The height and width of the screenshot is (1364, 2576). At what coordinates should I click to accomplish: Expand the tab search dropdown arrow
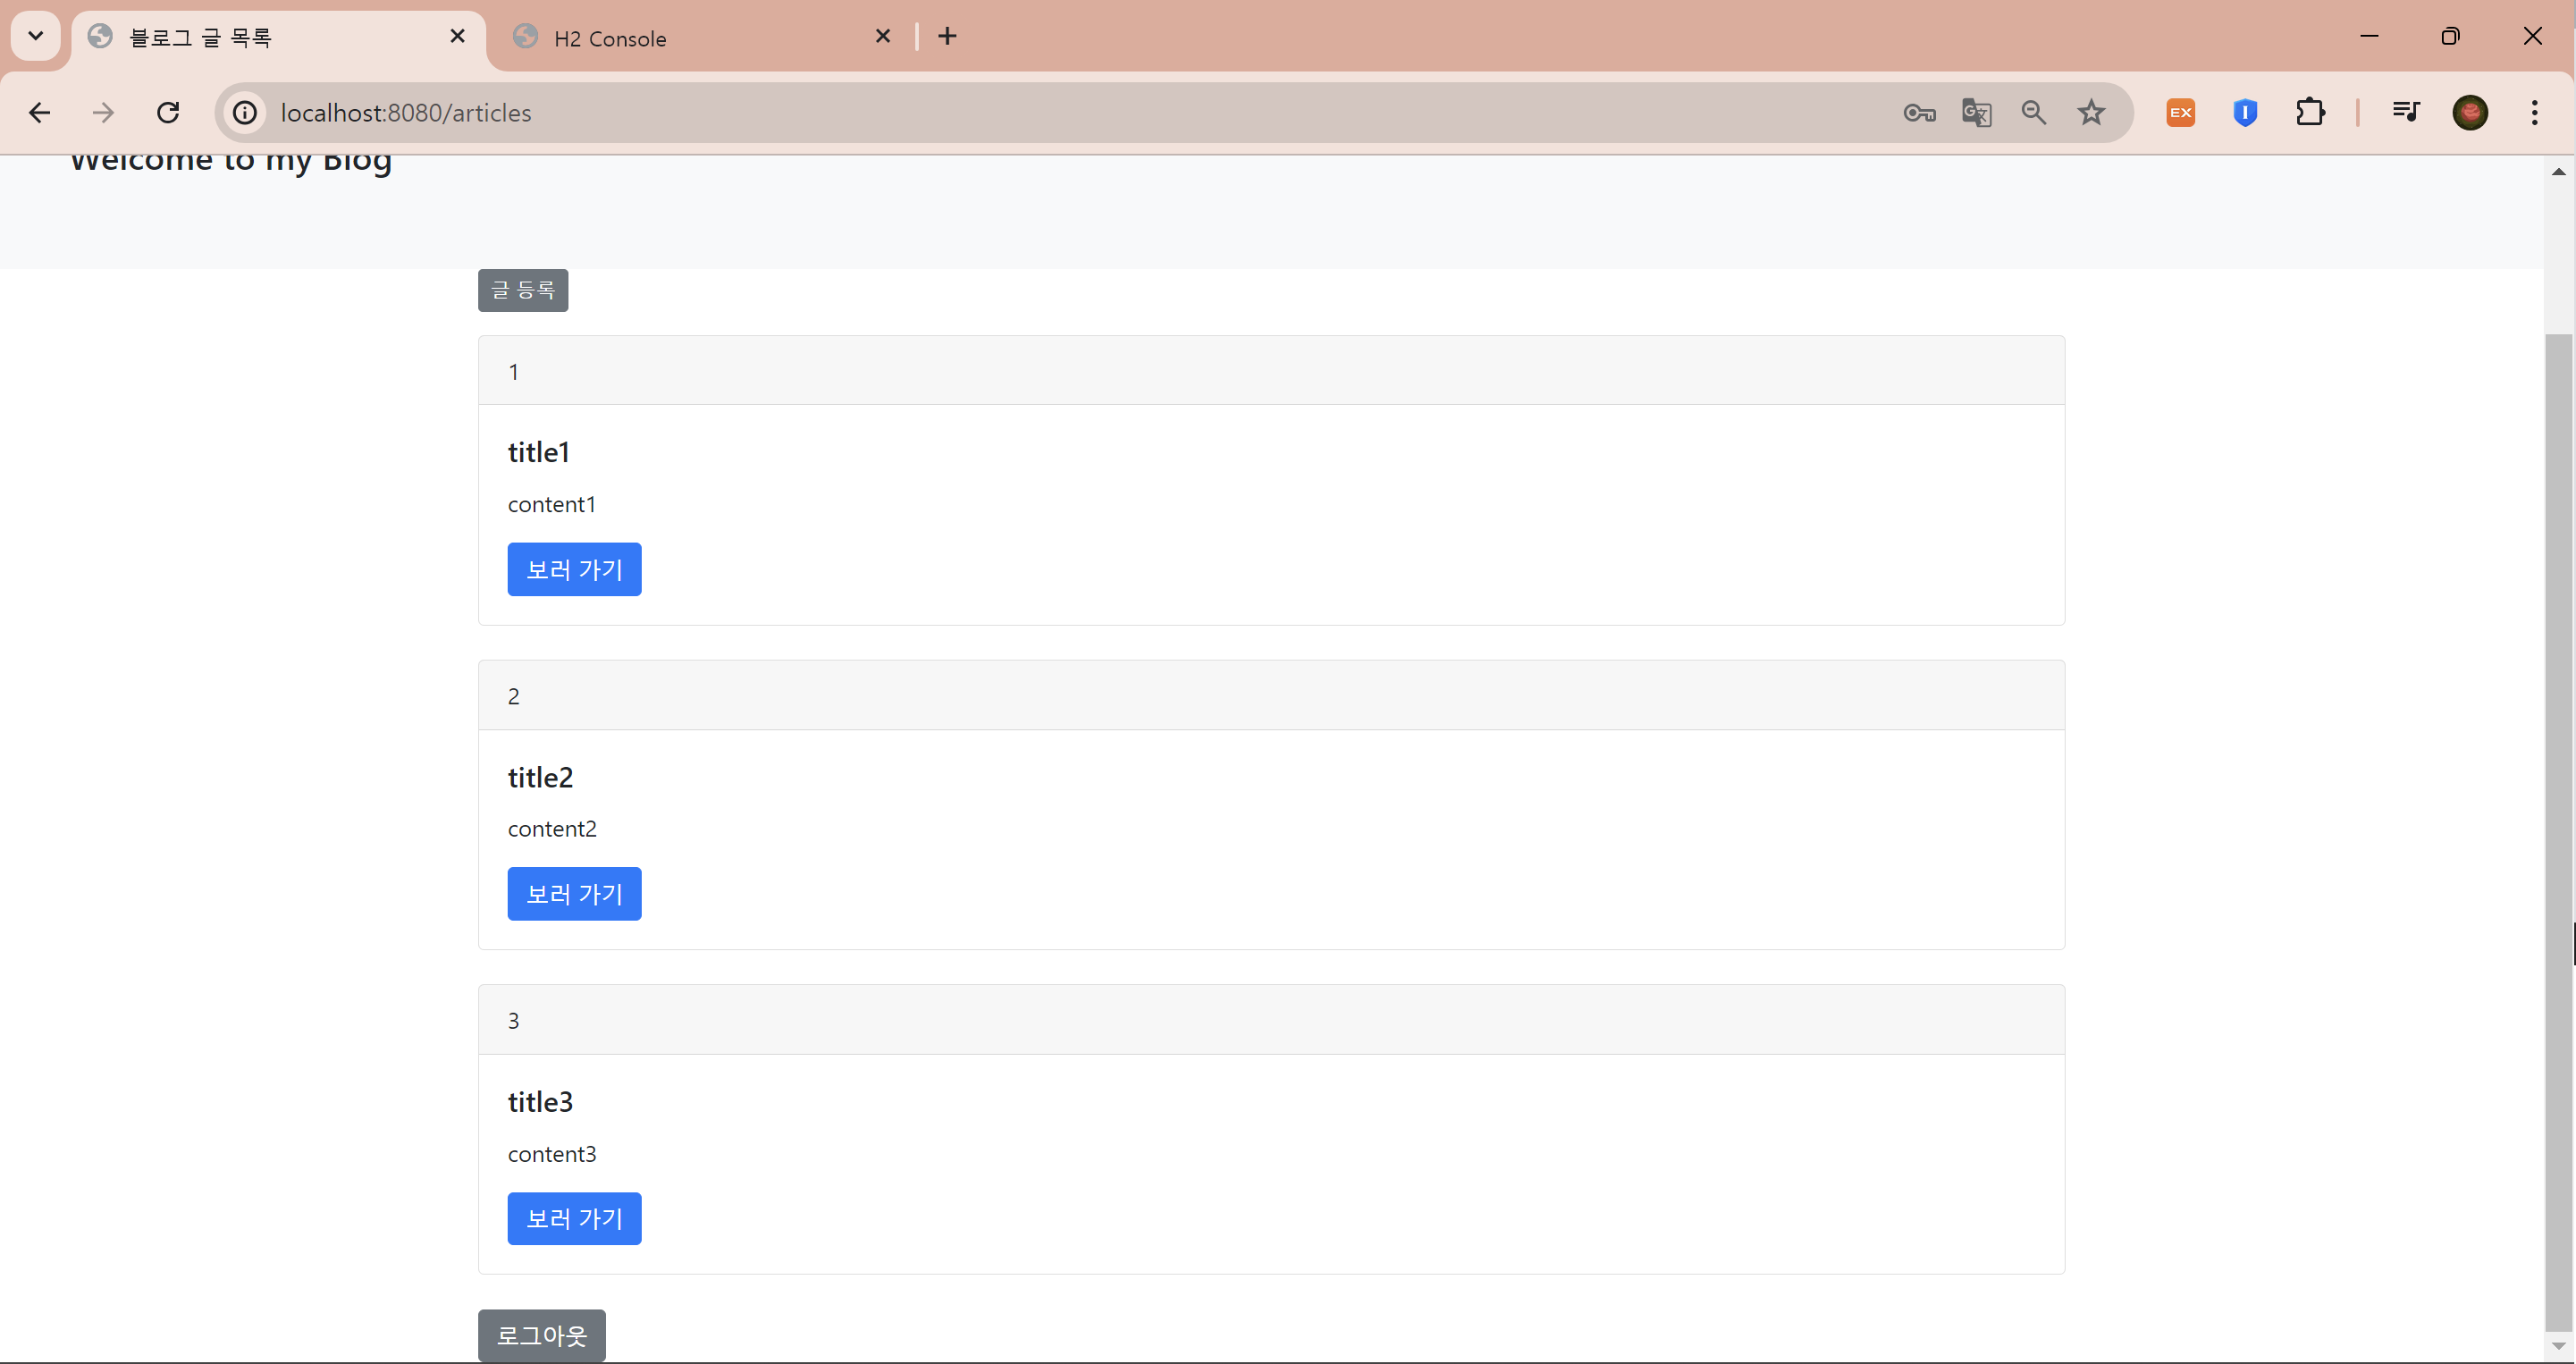pyautogui.click(x=35, y=37)
